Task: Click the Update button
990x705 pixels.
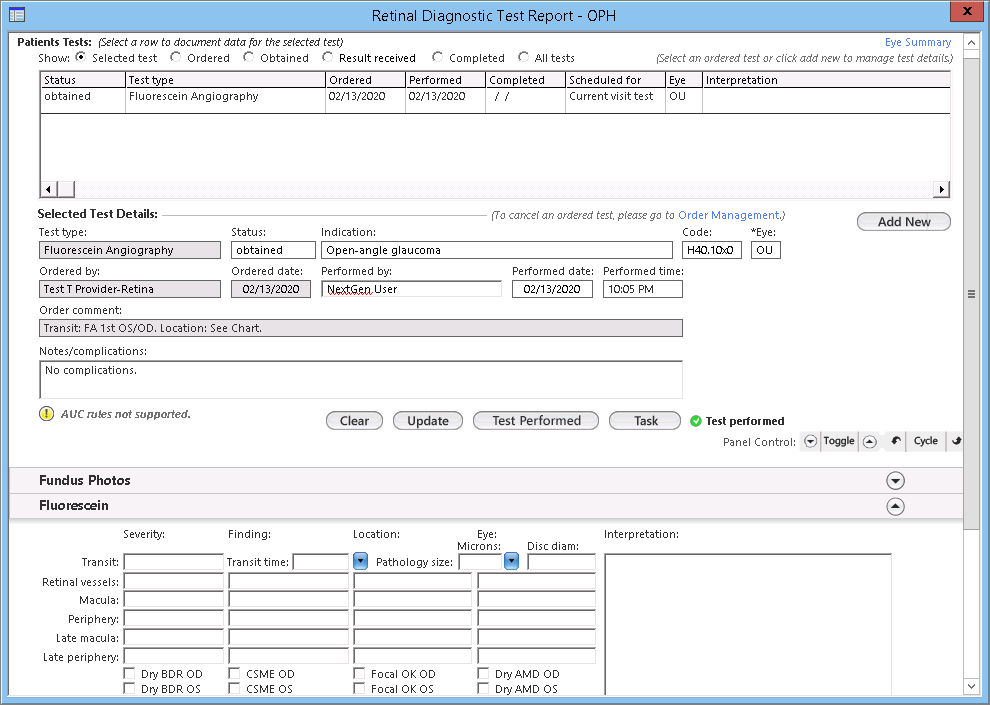Action: tap(428, 421)
